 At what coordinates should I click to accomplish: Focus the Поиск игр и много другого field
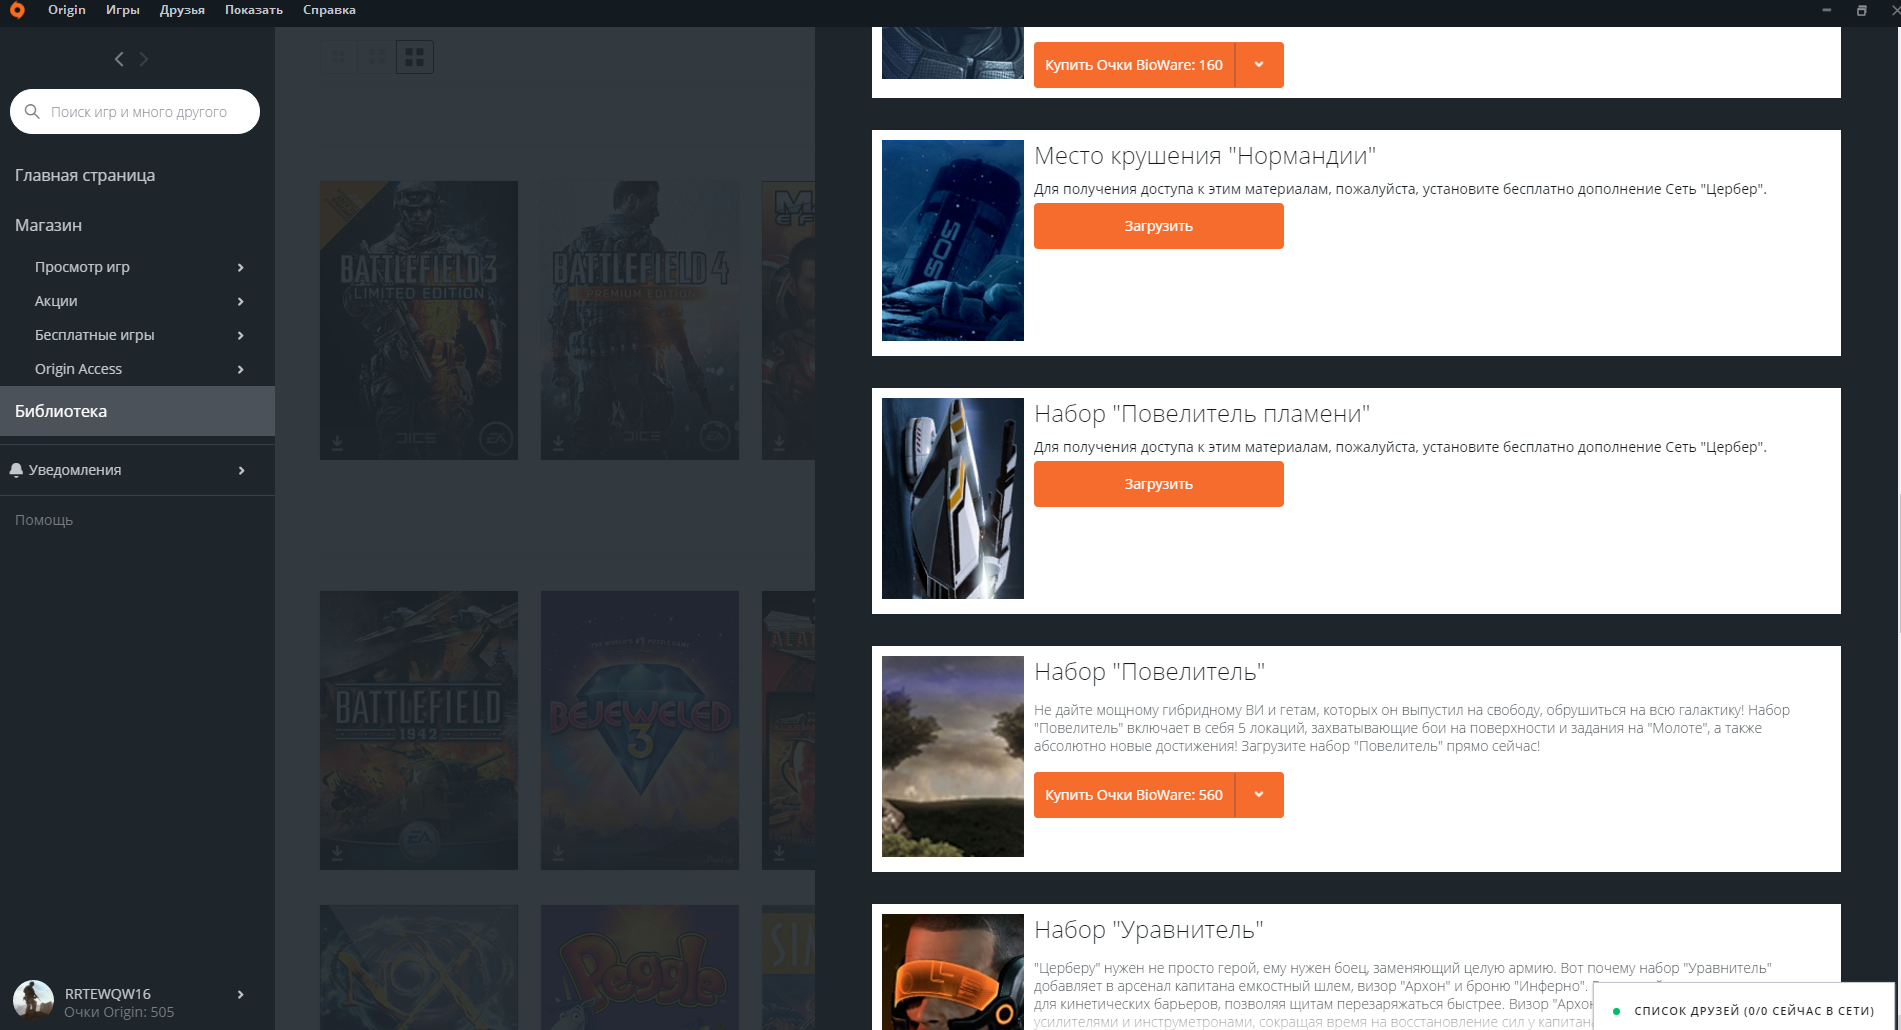coord(135,112)
